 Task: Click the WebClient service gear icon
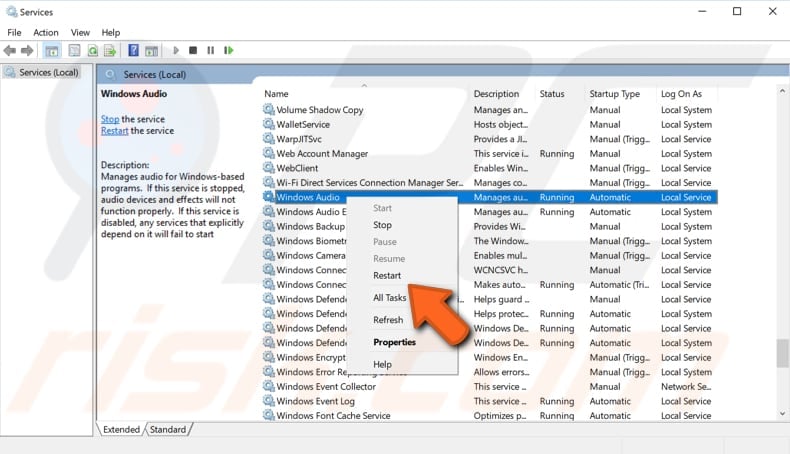pos(269,168)
